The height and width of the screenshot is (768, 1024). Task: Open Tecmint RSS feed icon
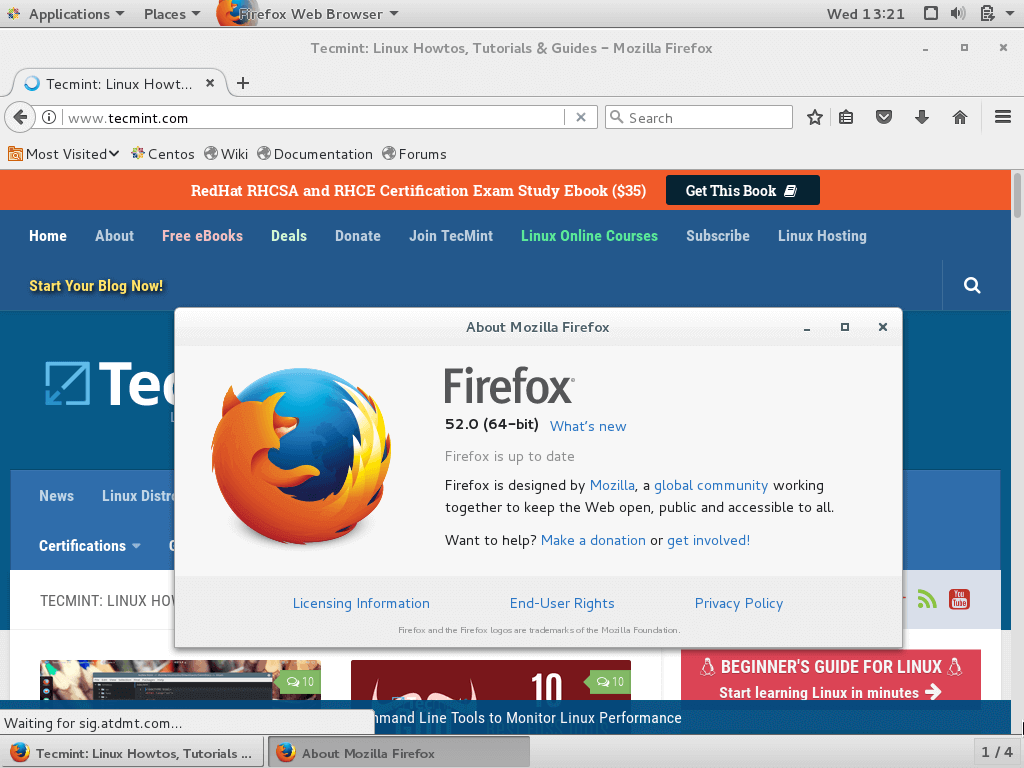tap(927, 599)
